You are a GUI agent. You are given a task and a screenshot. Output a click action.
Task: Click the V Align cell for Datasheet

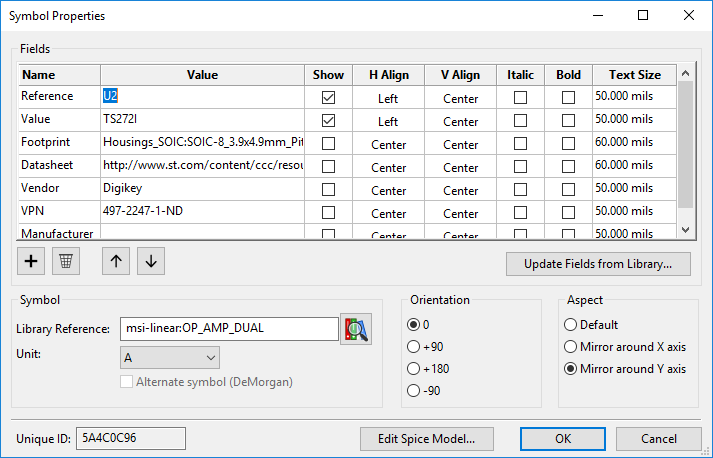point(460,167)
